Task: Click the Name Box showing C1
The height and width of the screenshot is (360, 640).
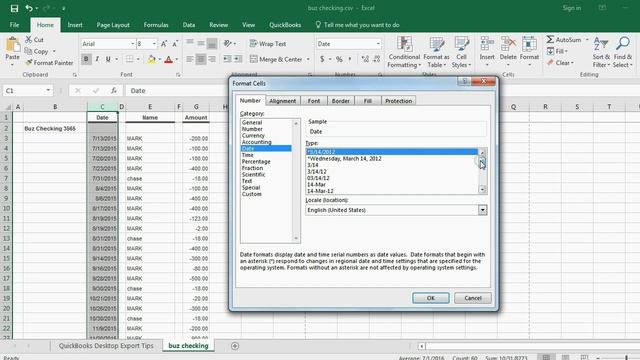Action: (x=27, y=91)
